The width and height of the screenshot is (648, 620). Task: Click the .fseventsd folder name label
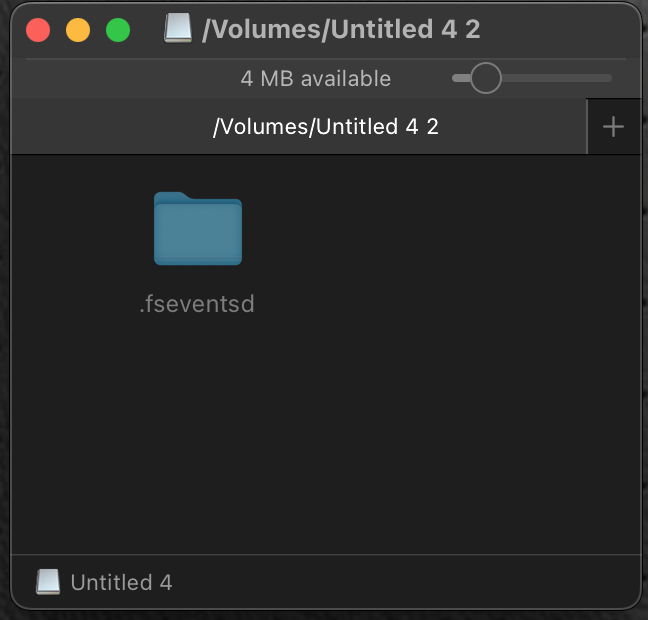point(197,304)
